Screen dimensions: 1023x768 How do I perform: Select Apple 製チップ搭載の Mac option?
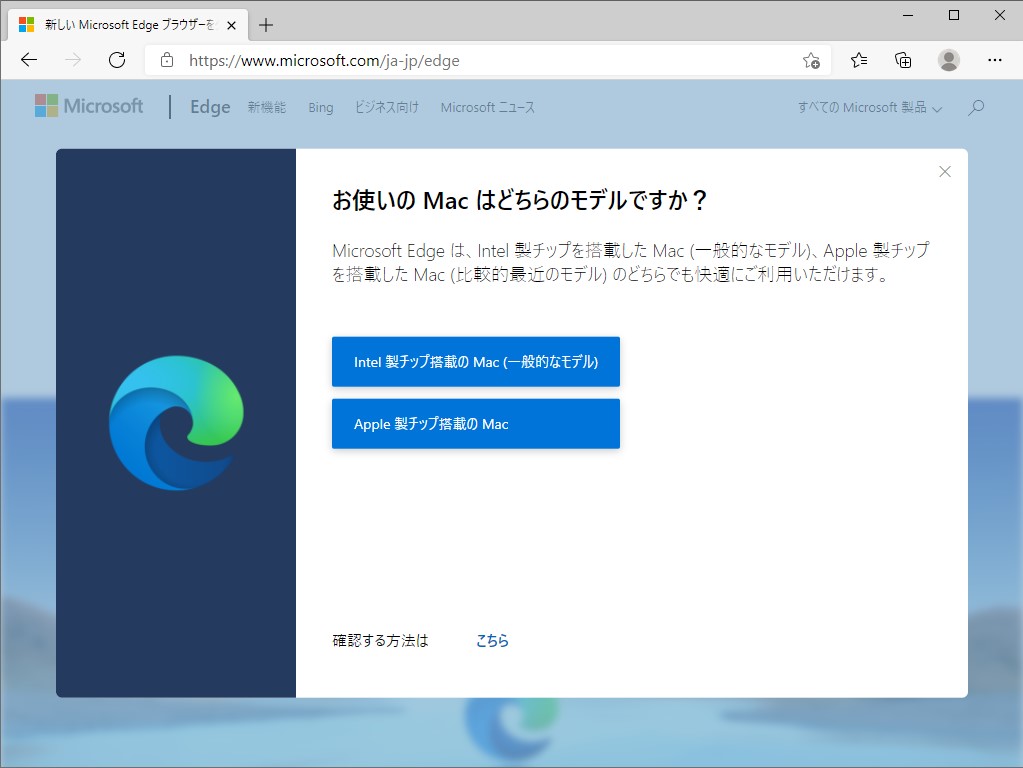pyautogui.click(x=475, y=423)
